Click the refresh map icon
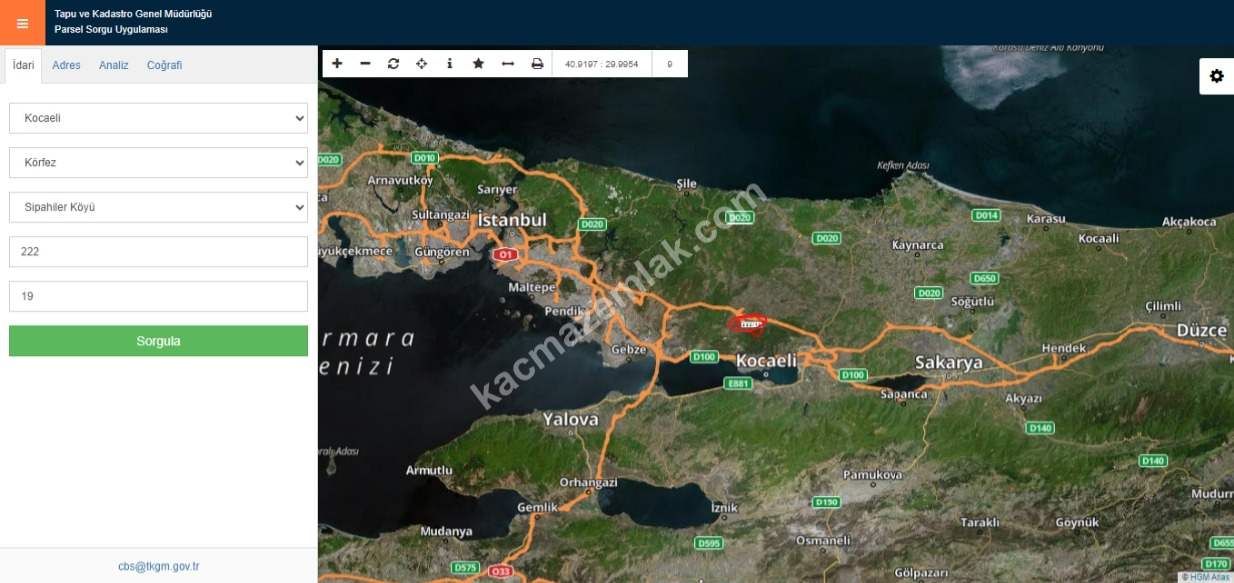 393,64
